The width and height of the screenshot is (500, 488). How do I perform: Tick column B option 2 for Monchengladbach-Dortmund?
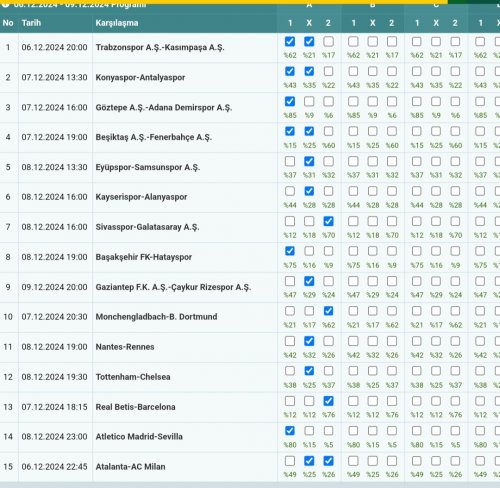point(392,311)
